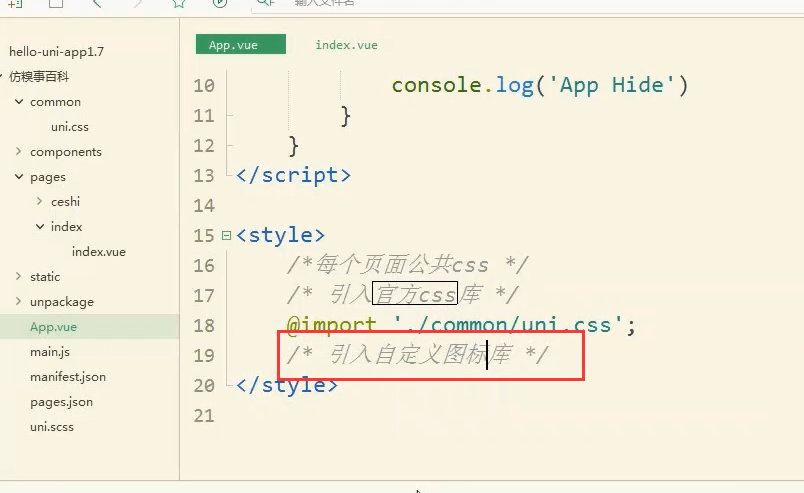This screenshot has width=804, height=493.
Task: Collapse the common folder chevron
Action: click(x=19, y=102)
